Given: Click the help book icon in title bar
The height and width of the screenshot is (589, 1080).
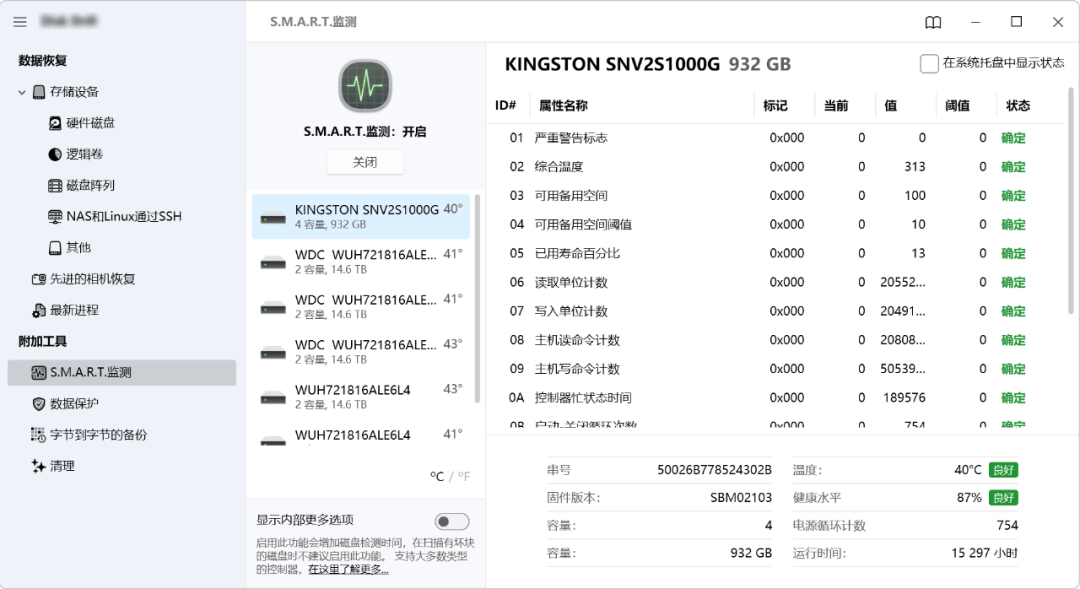Looking at the screenshot, I should [933, 23].
